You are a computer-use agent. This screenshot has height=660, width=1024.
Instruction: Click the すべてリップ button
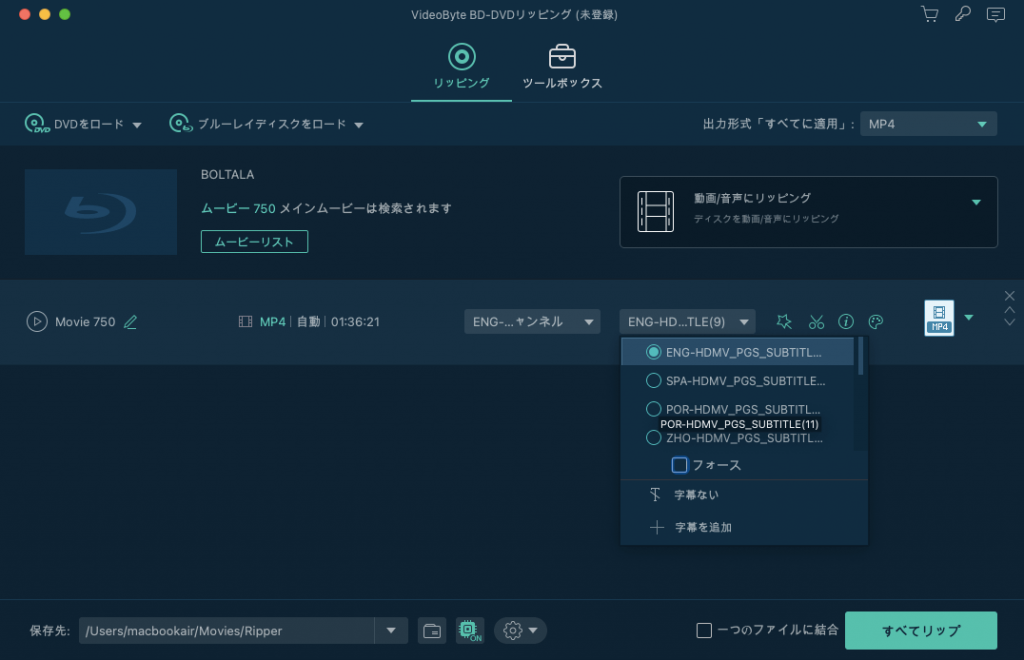(922, 630)
